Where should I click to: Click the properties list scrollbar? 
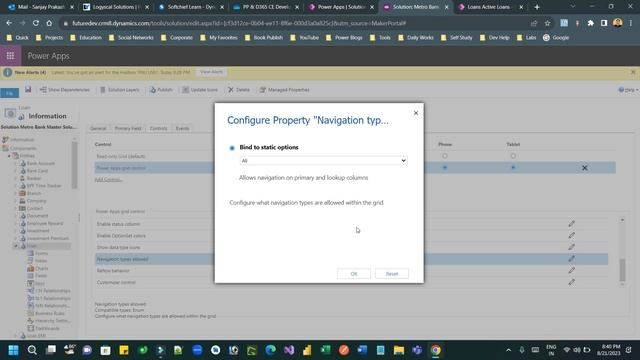pos(622,270)
